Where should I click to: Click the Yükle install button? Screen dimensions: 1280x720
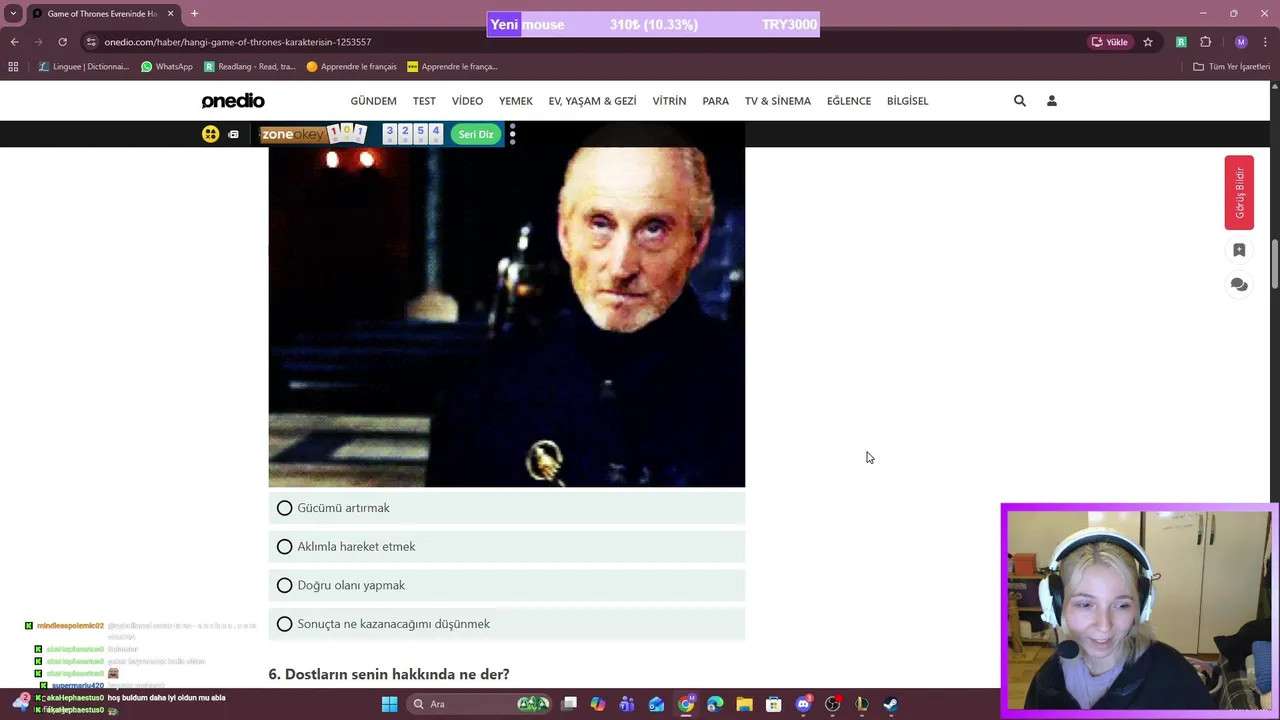pyautogui.click(x=1110, y=42)
